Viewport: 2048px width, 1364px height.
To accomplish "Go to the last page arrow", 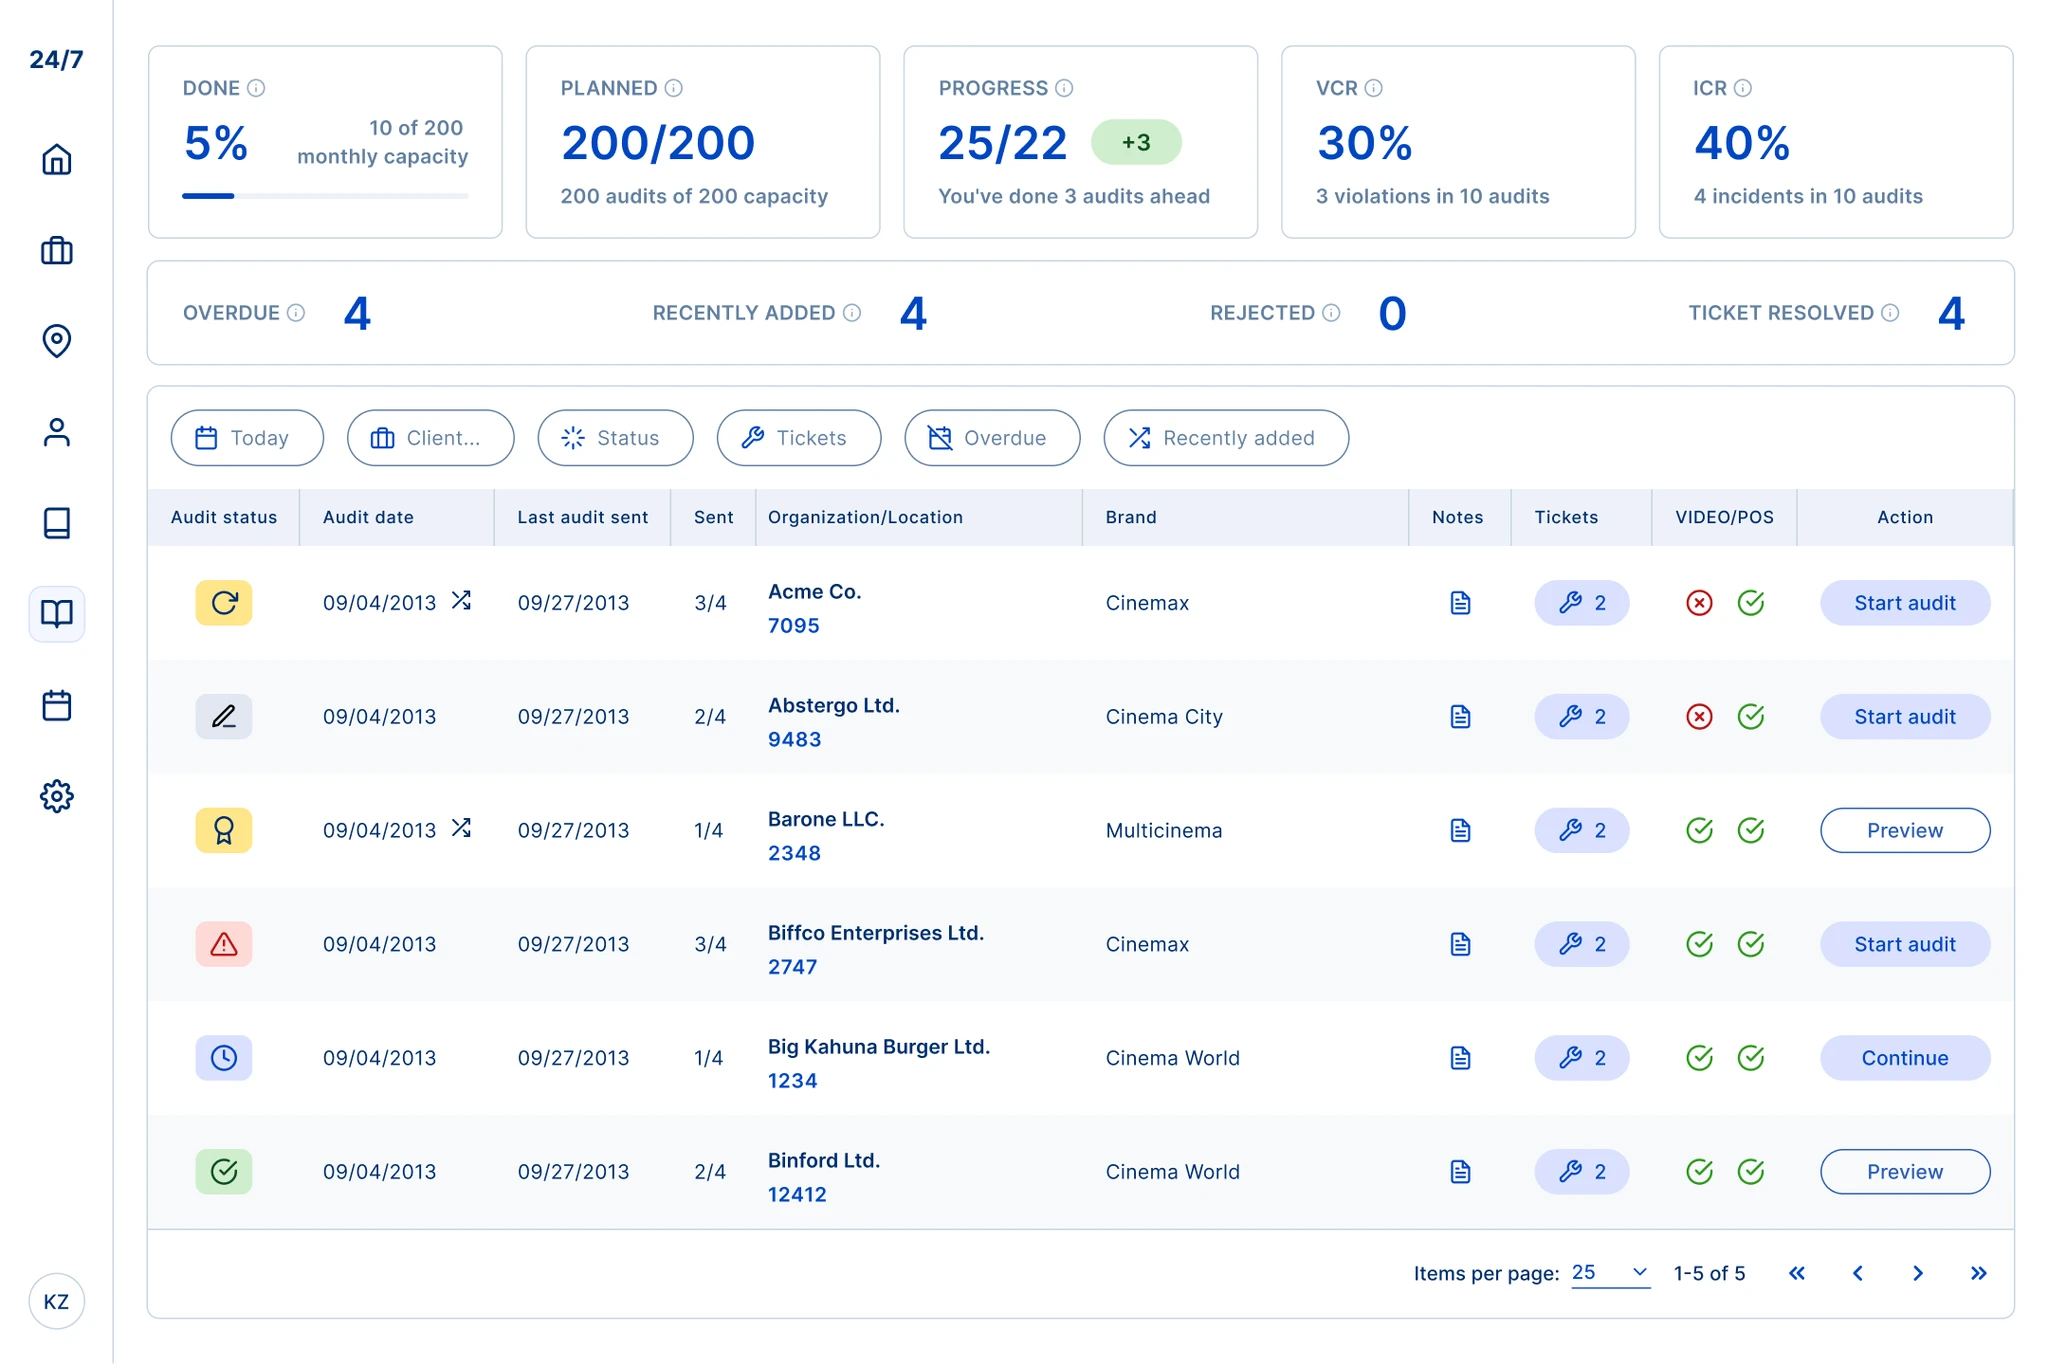I will pyautogui.click(x=1977, y=1273).
